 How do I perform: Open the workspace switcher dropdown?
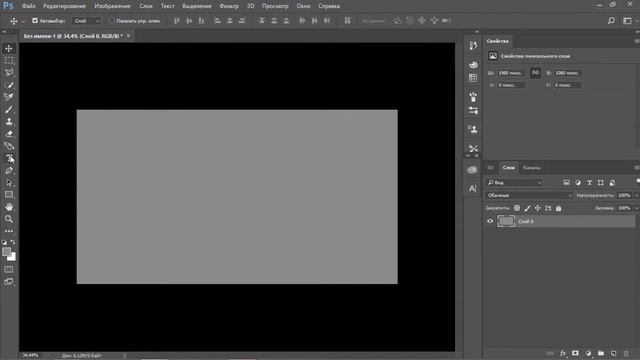[627, 20]
